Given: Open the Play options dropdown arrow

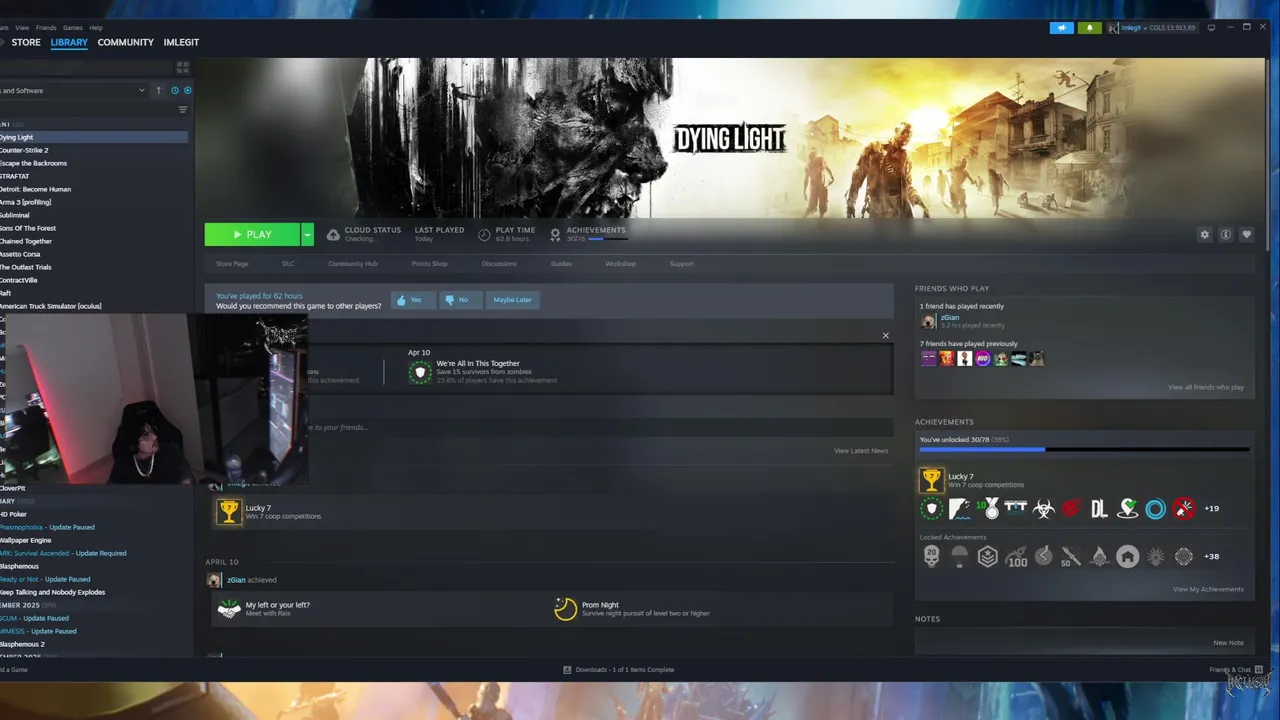Looking at the screenshot, I should pos(307,234).
